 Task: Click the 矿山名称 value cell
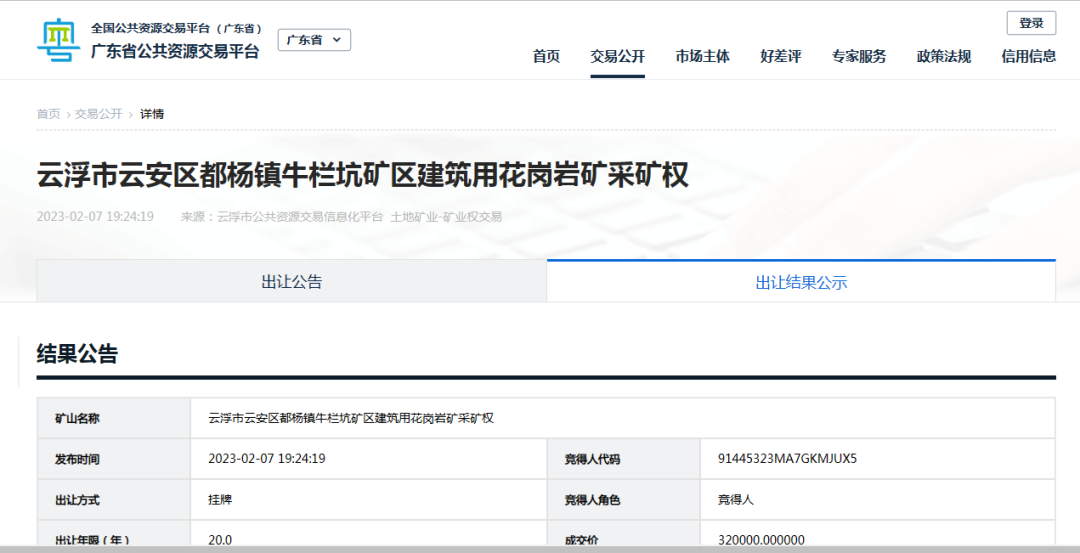351,418
